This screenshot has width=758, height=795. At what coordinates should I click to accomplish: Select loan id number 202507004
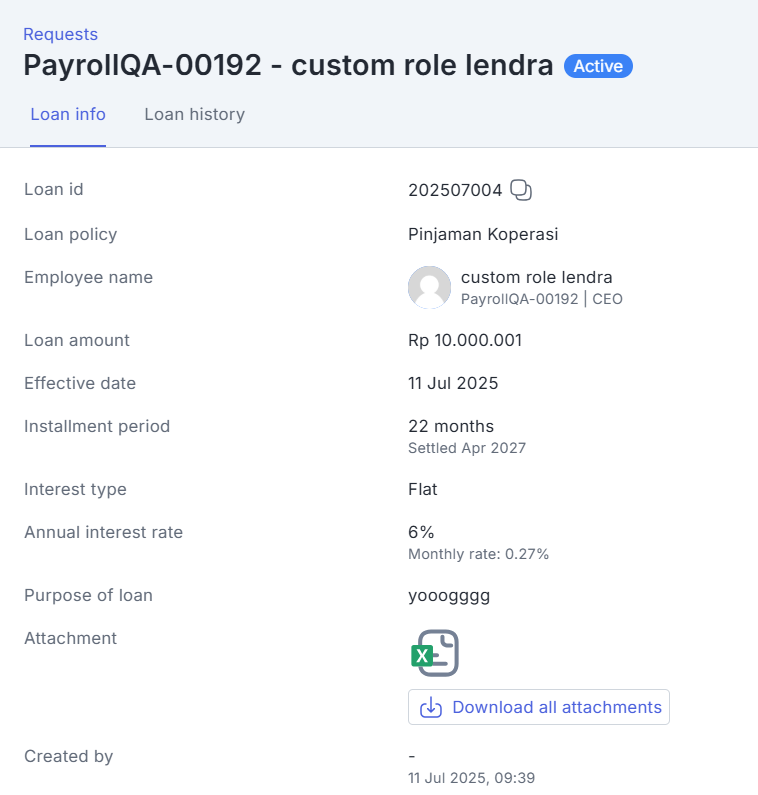tap(455, 190)
